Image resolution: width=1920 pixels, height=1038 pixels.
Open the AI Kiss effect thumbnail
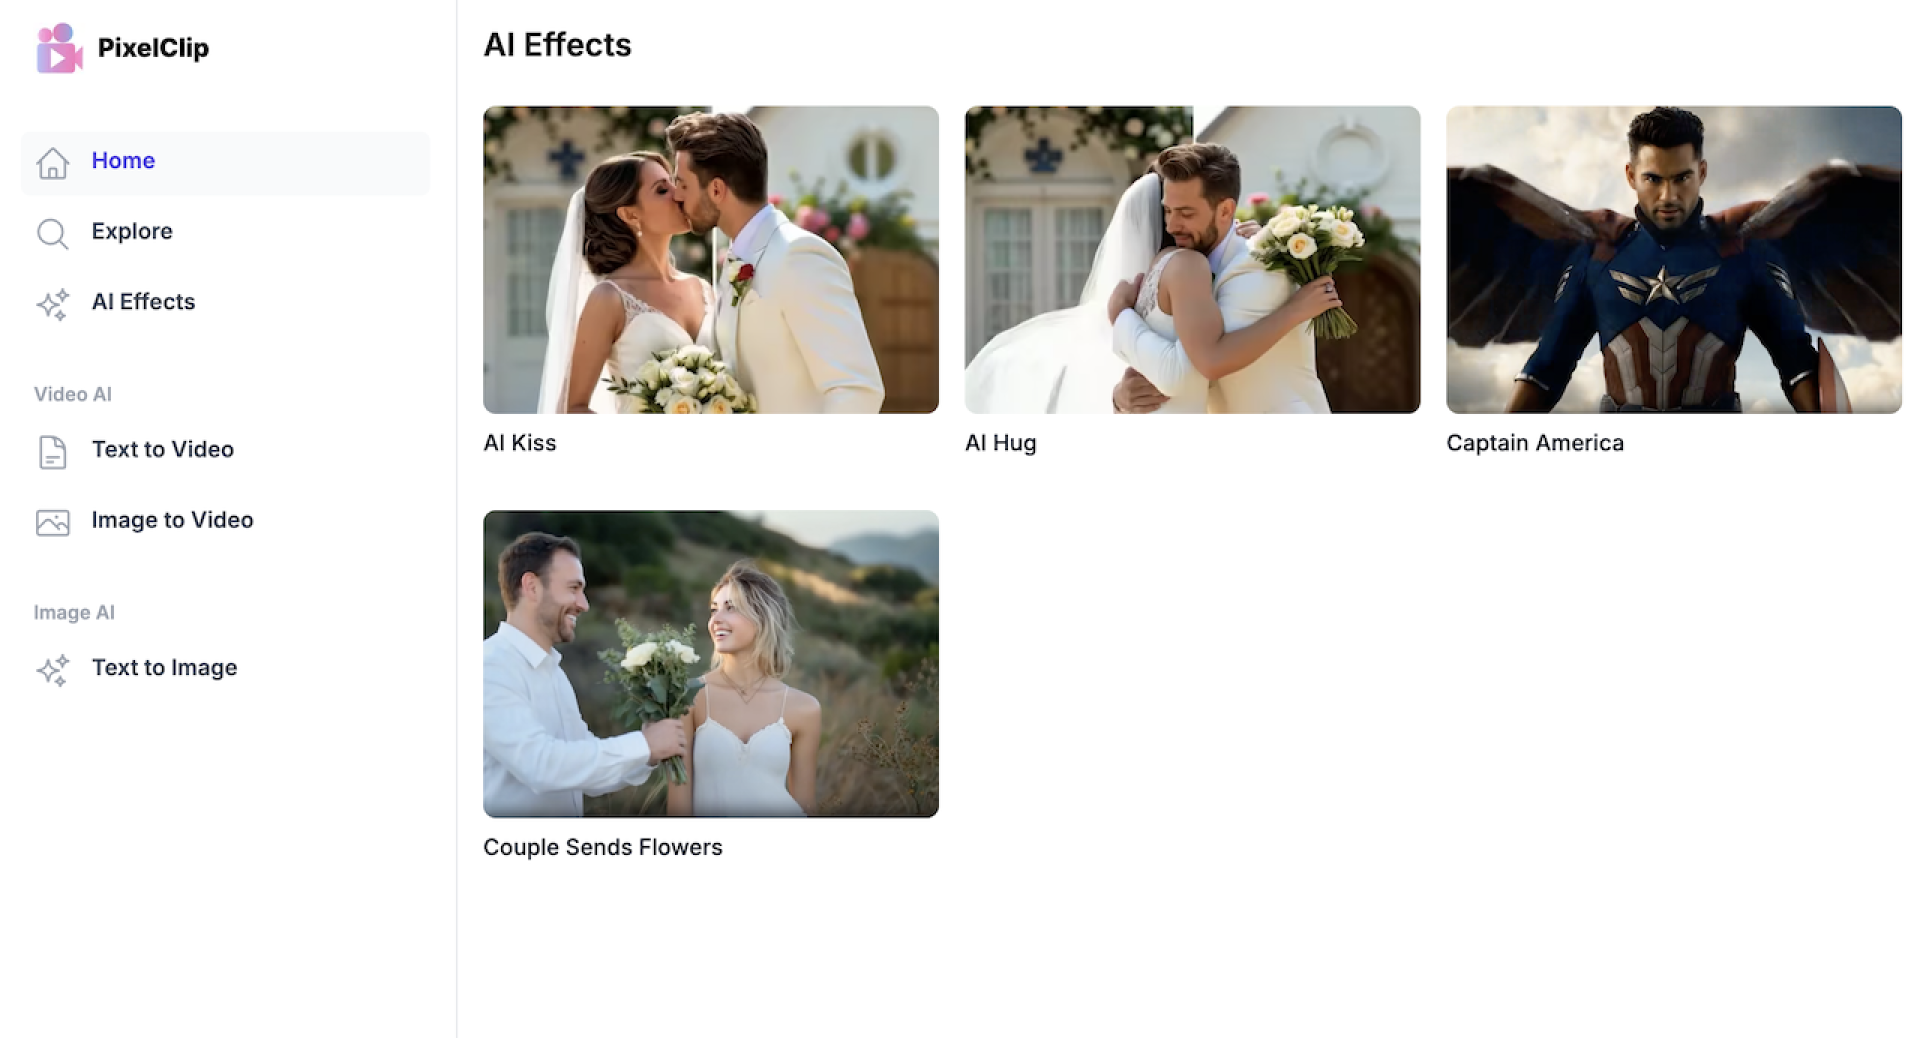[x=711, y=260]
